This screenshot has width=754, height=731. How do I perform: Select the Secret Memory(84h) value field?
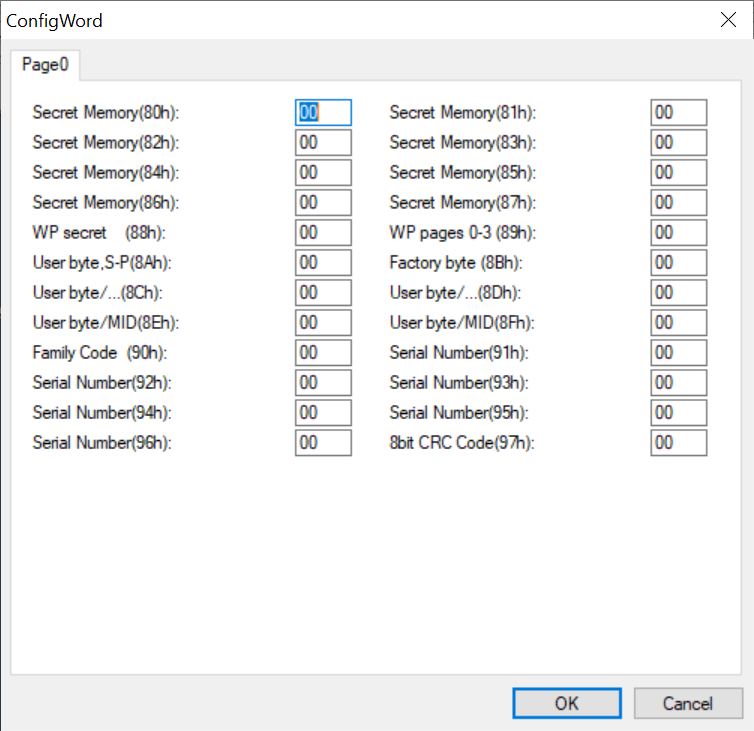pyautogui.click(x=323, y=173)
